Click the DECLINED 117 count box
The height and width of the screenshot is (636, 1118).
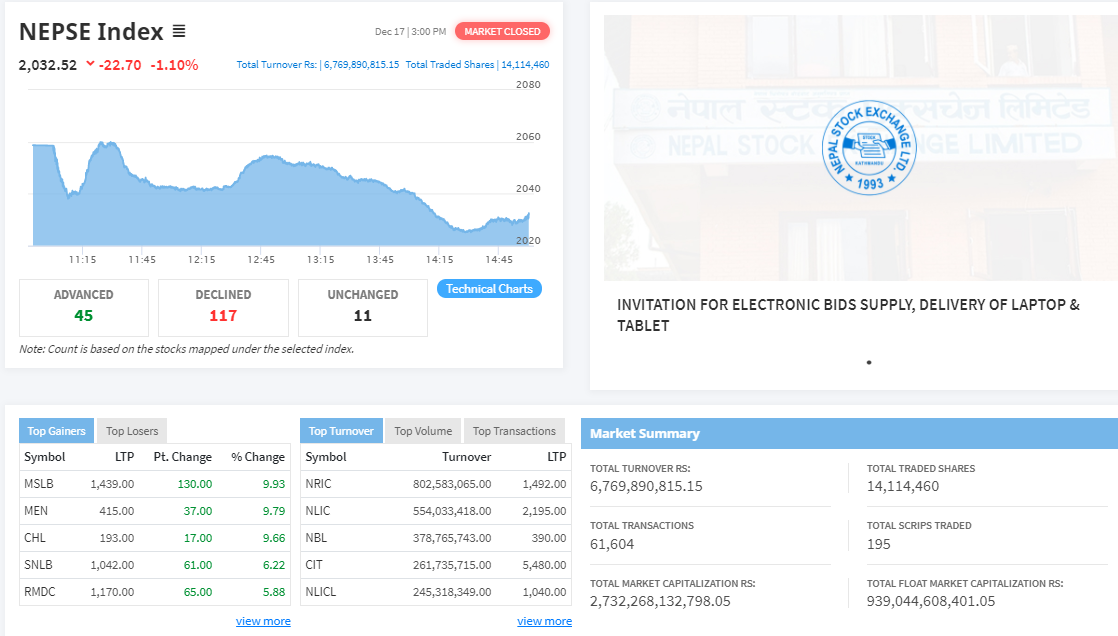click(x=223, y=307)
